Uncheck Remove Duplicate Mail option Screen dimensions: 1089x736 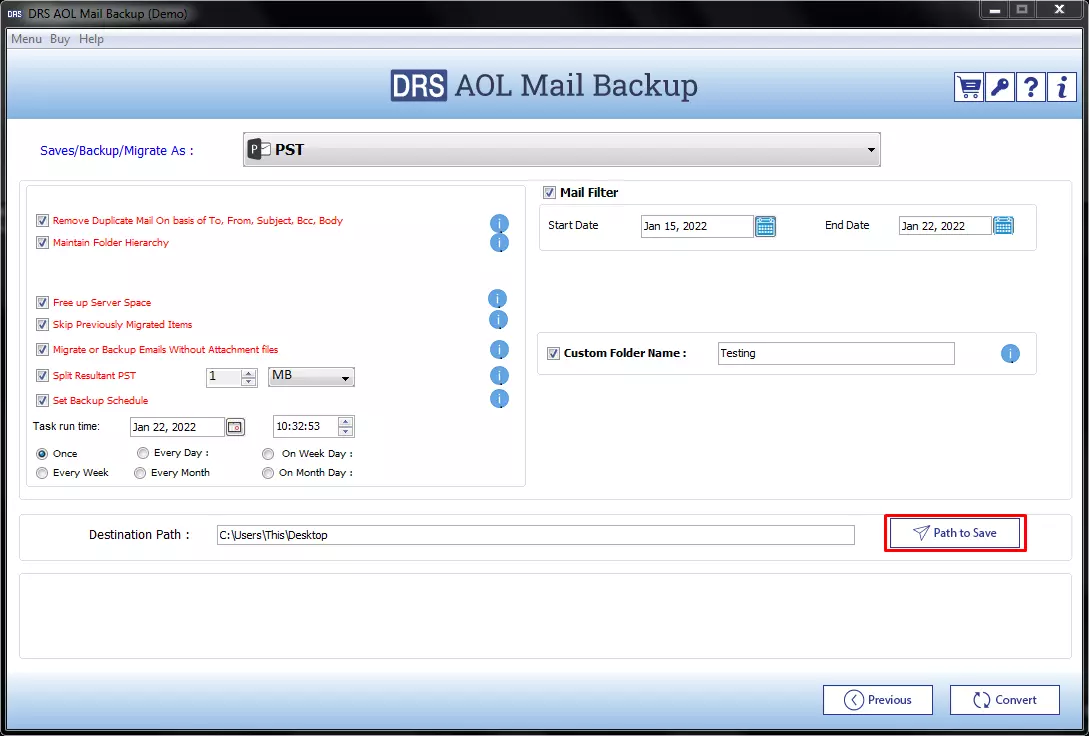pos(42,221)
